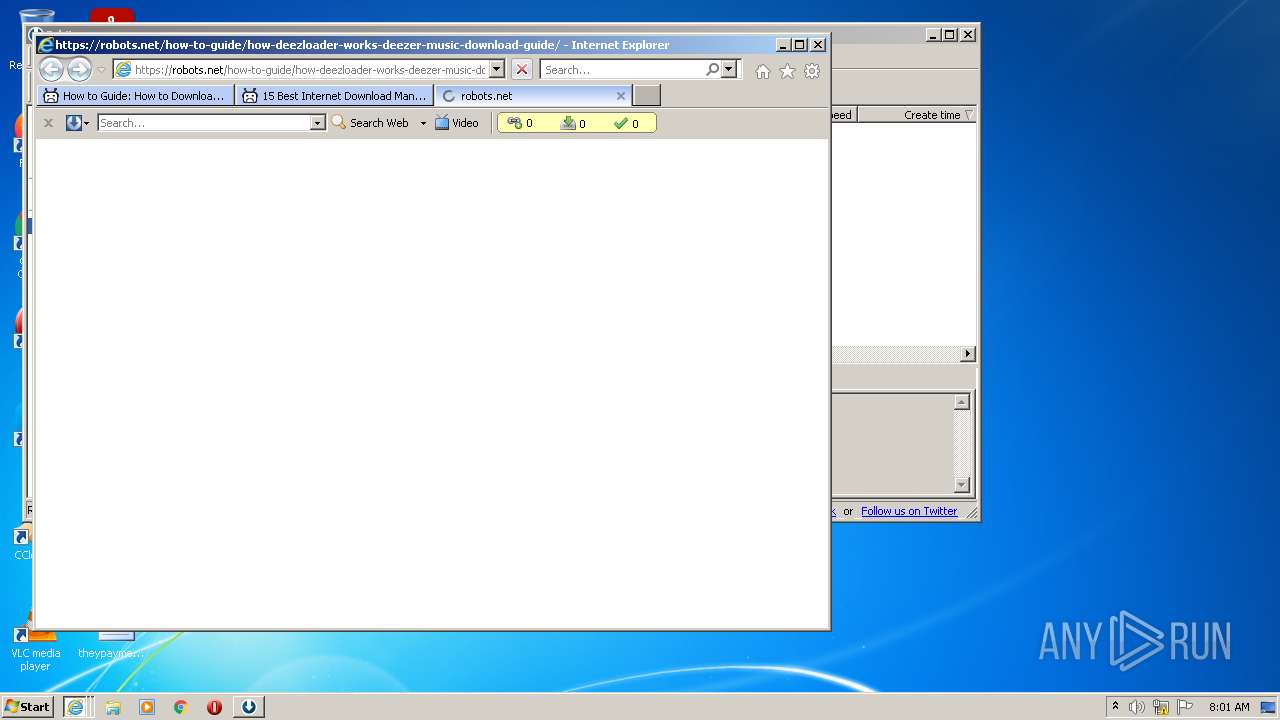Expand the toolbar Search box dropdown
1280x720 pixels.
point(318,123)
